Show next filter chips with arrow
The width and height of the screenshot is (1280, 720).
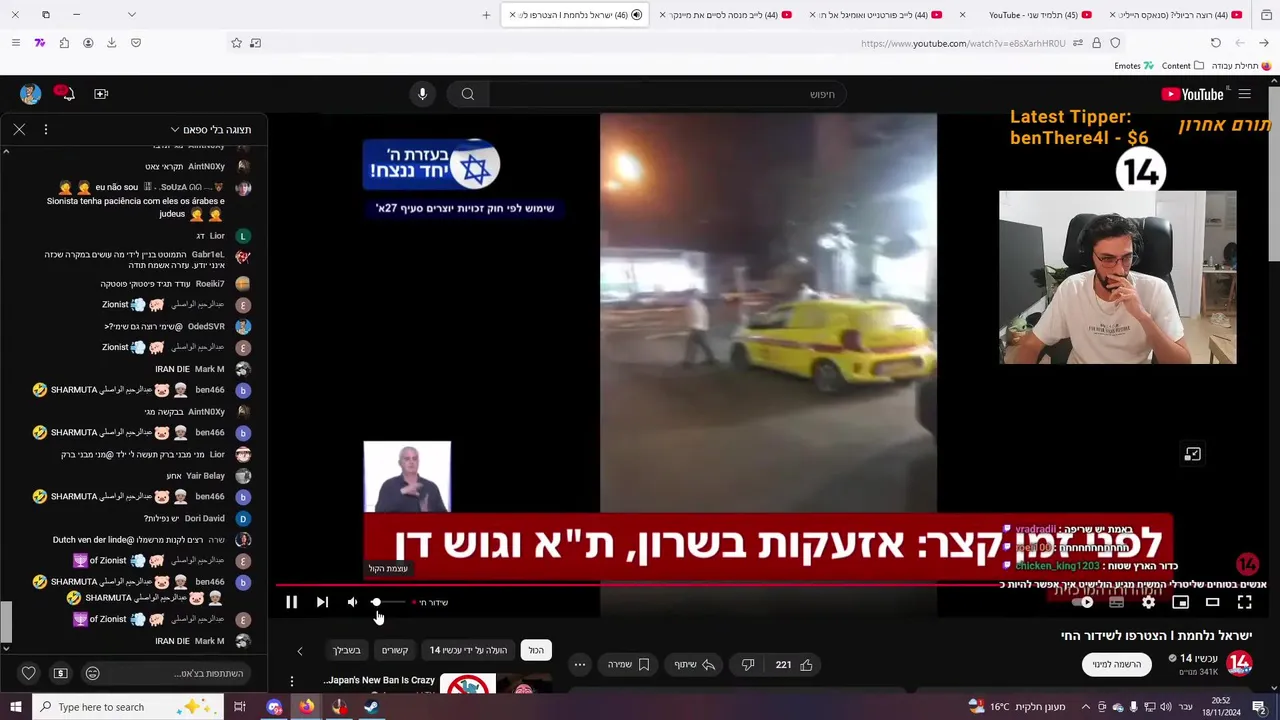coord(299,651)
